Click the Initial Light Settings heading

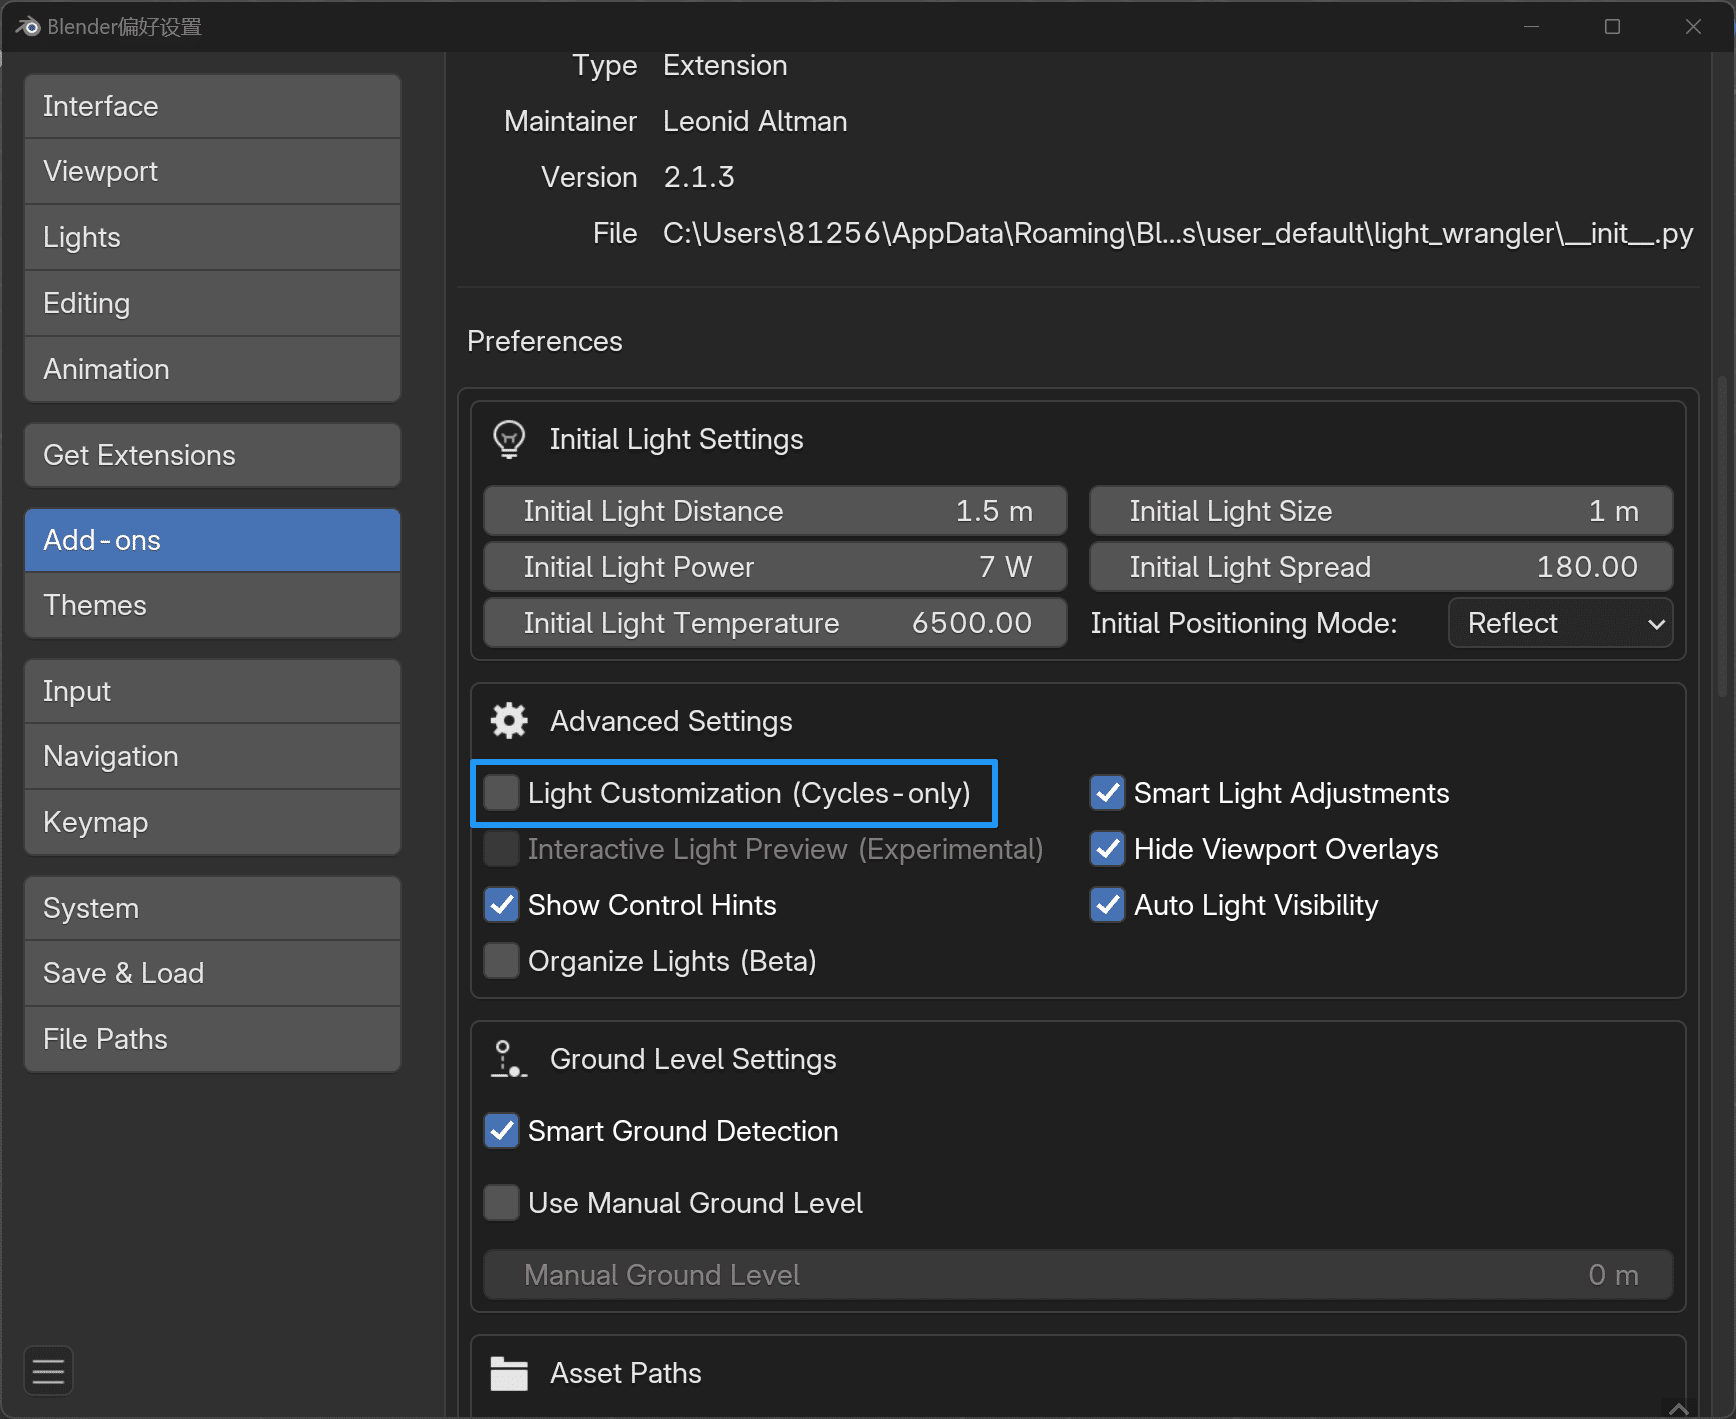(x=676, y=439)
